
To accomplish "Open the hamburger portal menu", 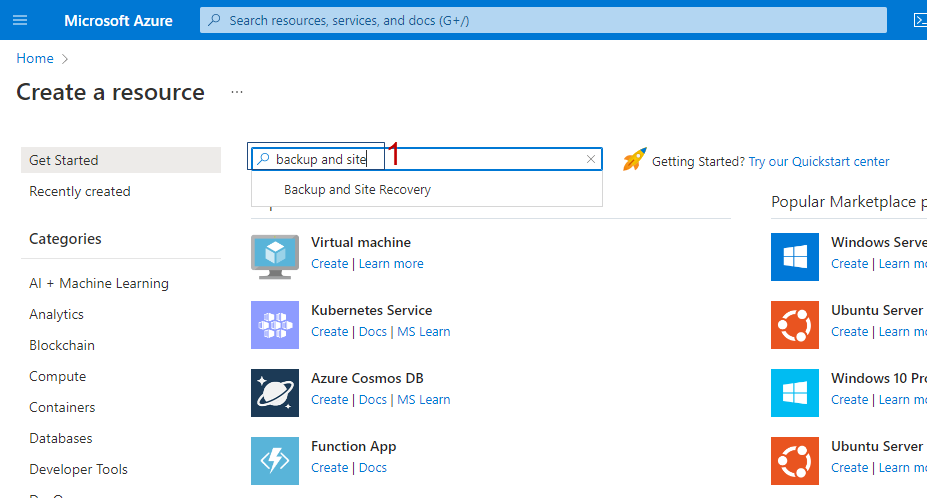I will coord(20,21).
